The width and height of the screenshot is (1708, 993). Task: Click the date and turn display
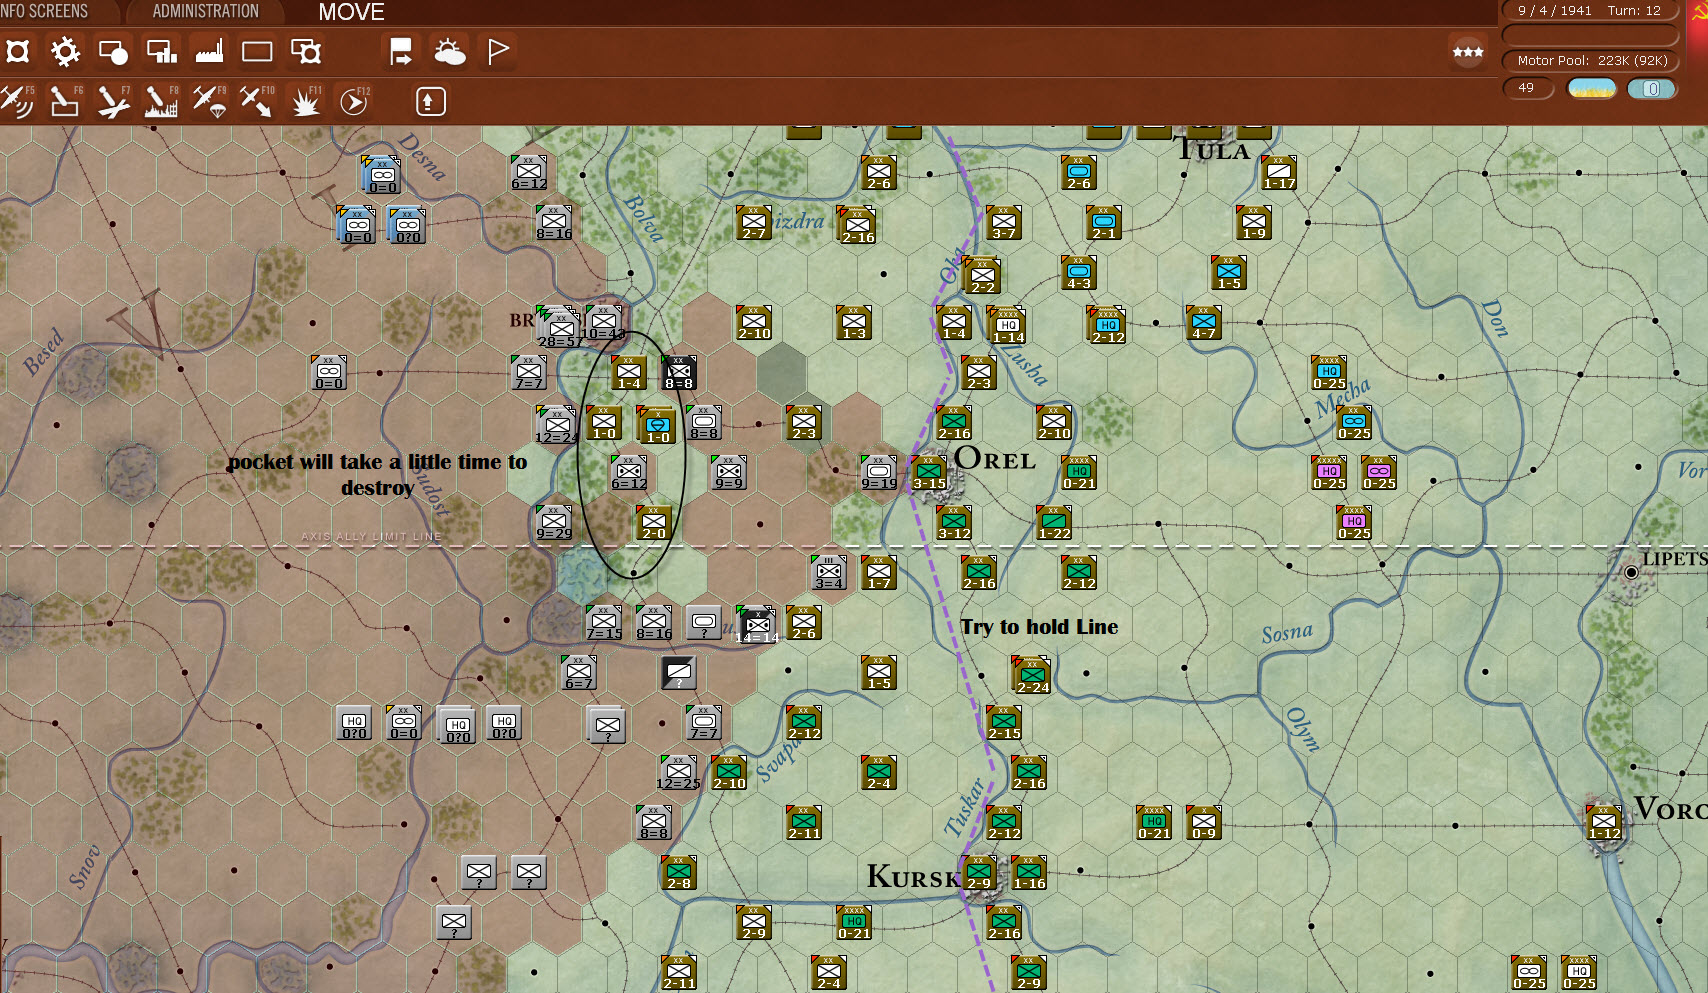[1590, 11]
